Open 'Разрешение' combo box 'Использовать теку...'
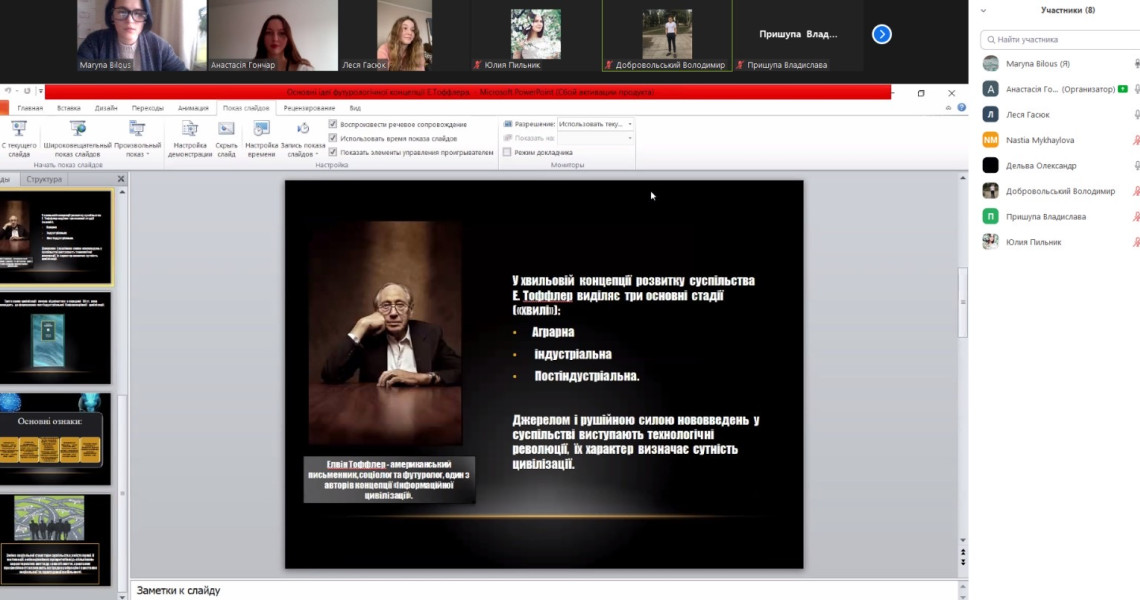The image size is (1140, 600). coord(595,124)
